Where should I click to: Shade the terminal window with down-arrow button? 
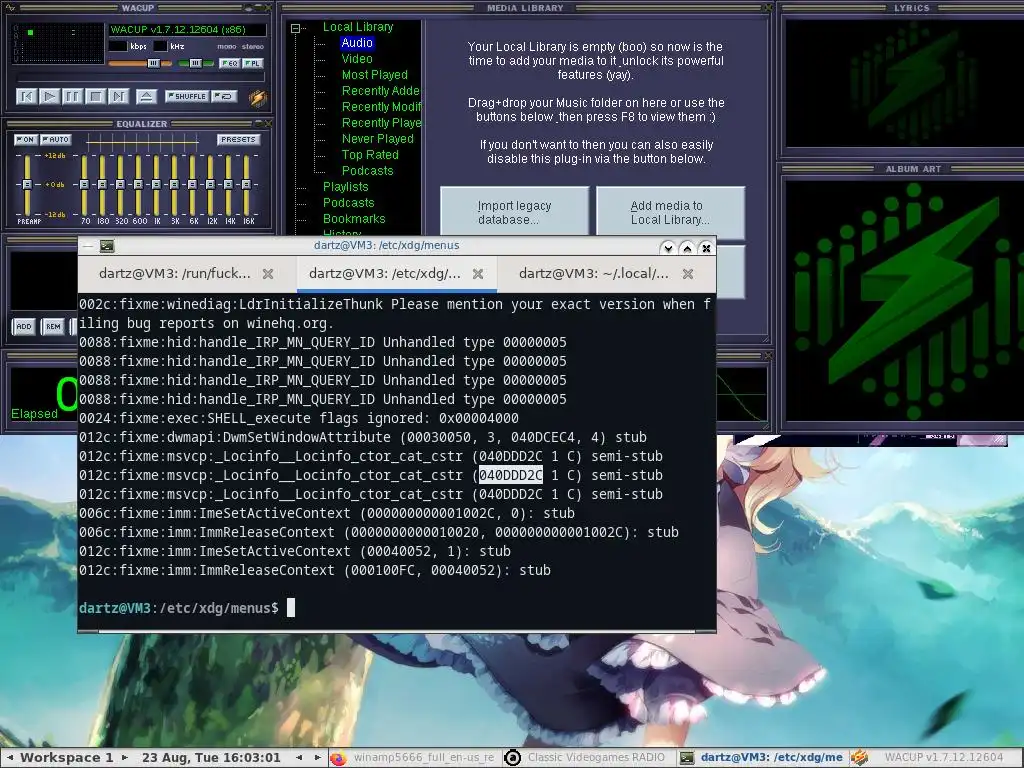coord(667,248)
